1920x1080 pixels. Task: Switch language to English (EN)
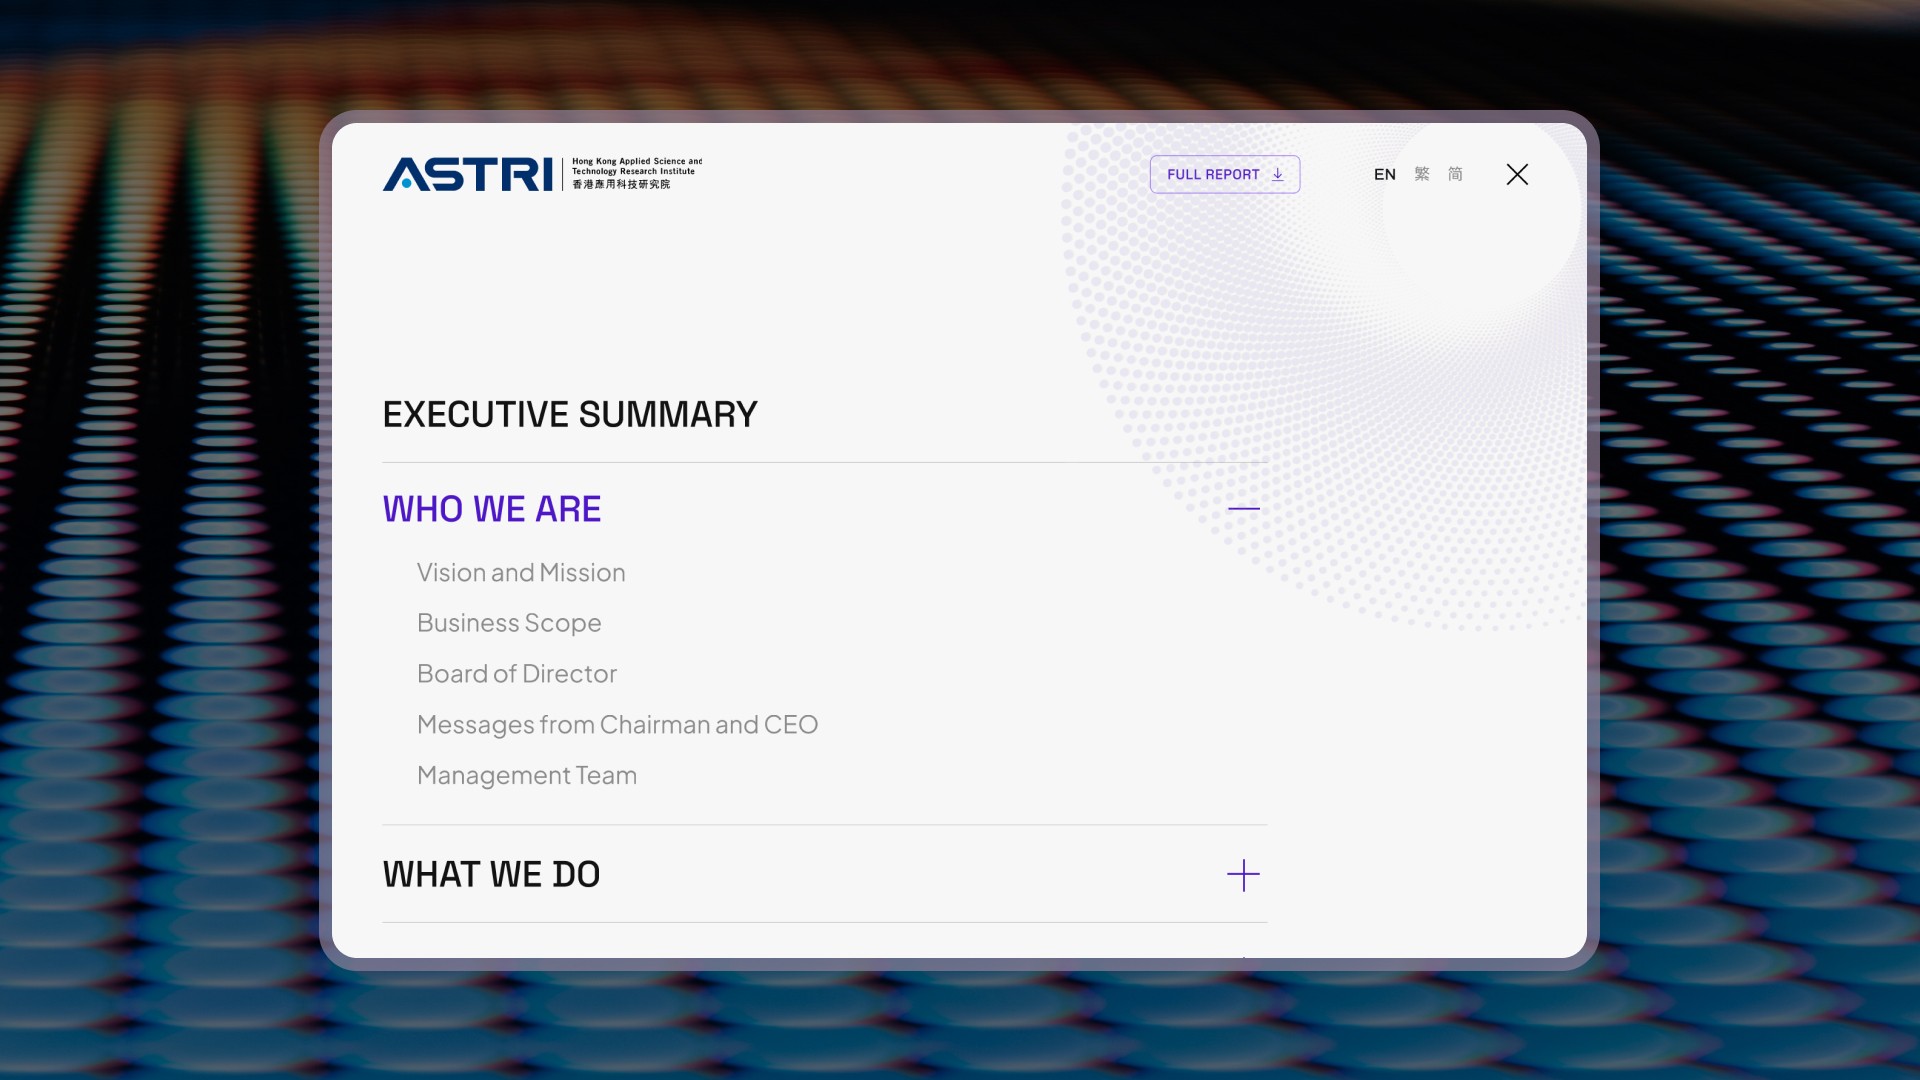1384,174
